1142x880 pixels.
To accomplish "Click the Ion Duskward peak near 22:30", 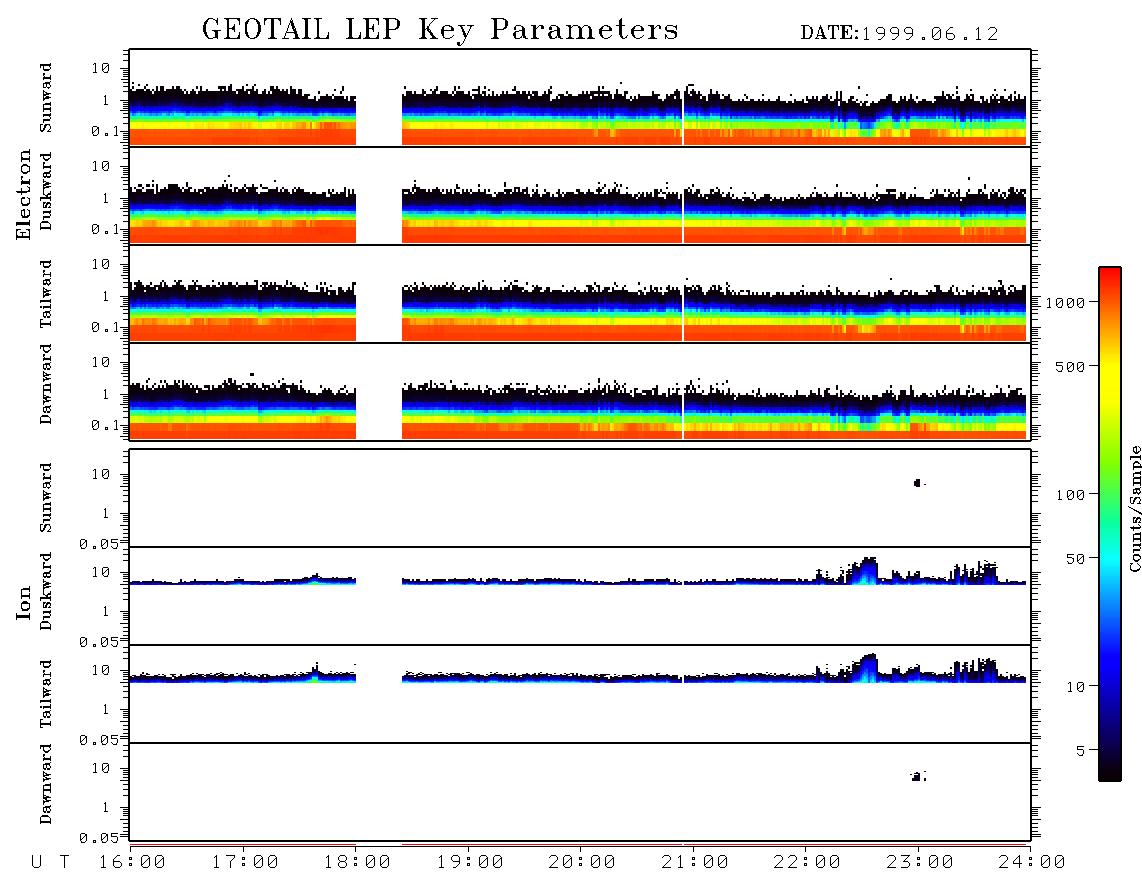I will [867, 570].
